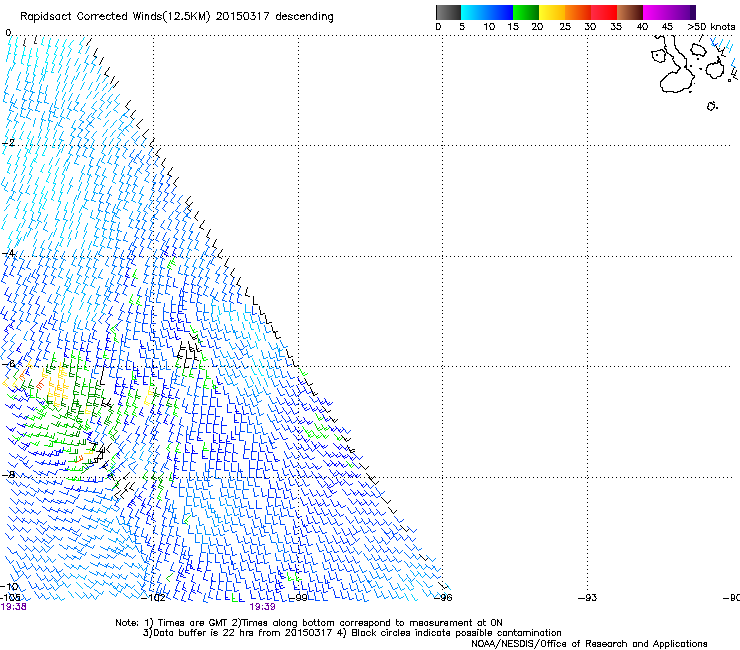
Task: Pick the brown 35-40 knots color segment
Action: coord(630,12)
